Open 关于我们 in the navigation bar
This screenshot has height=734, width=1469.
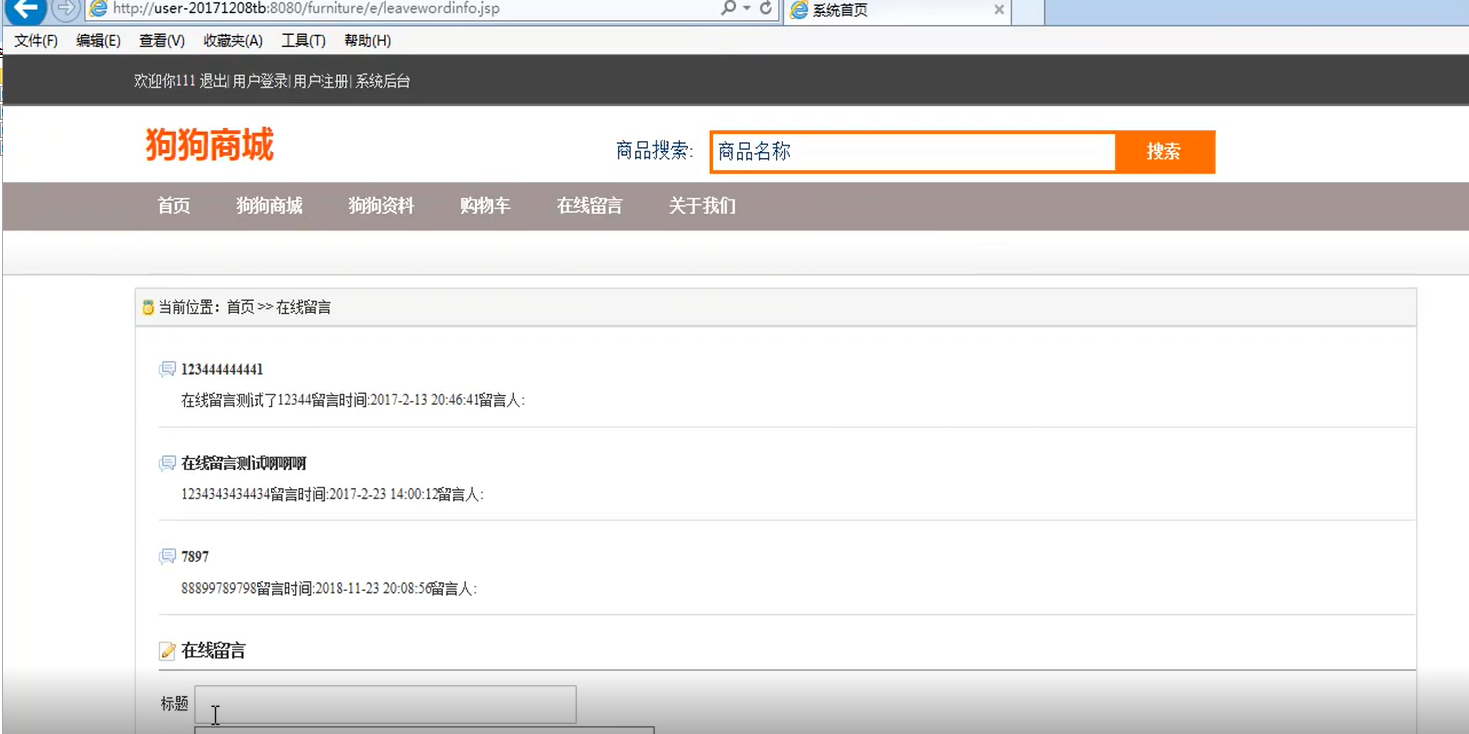(x=702, y=206)
